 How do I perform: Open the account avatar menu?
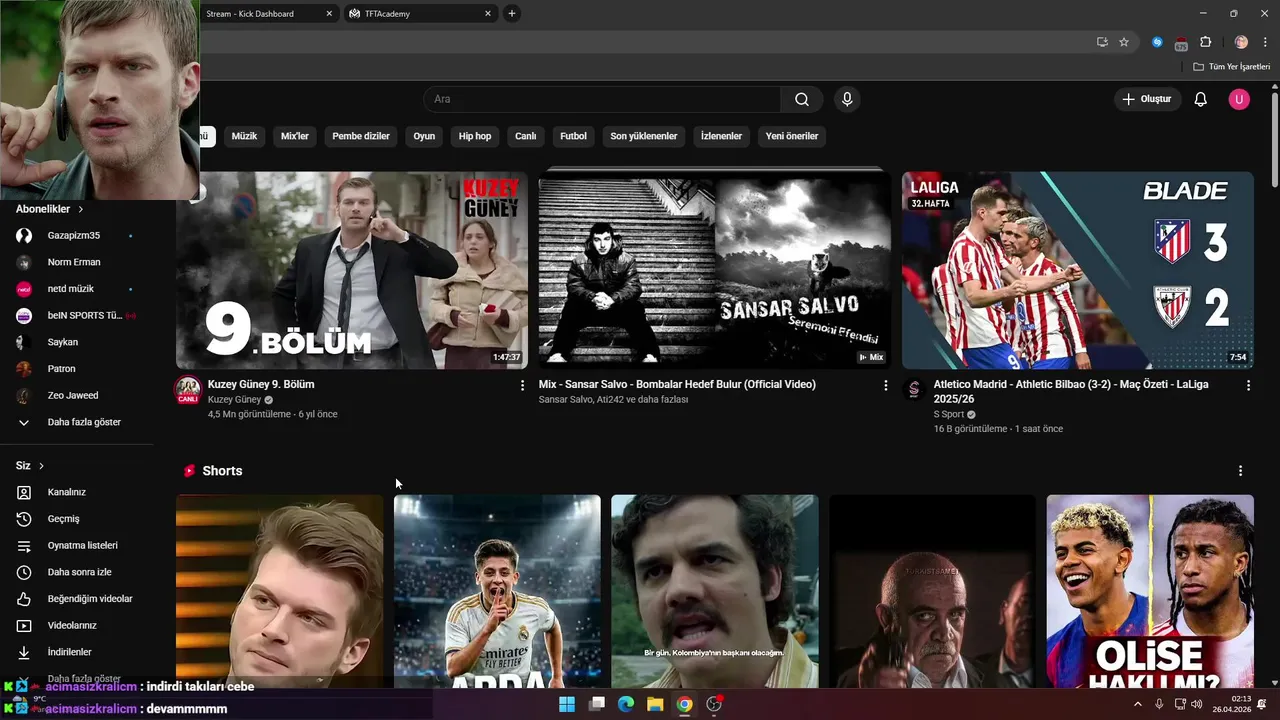click(x=1239, y=99)
